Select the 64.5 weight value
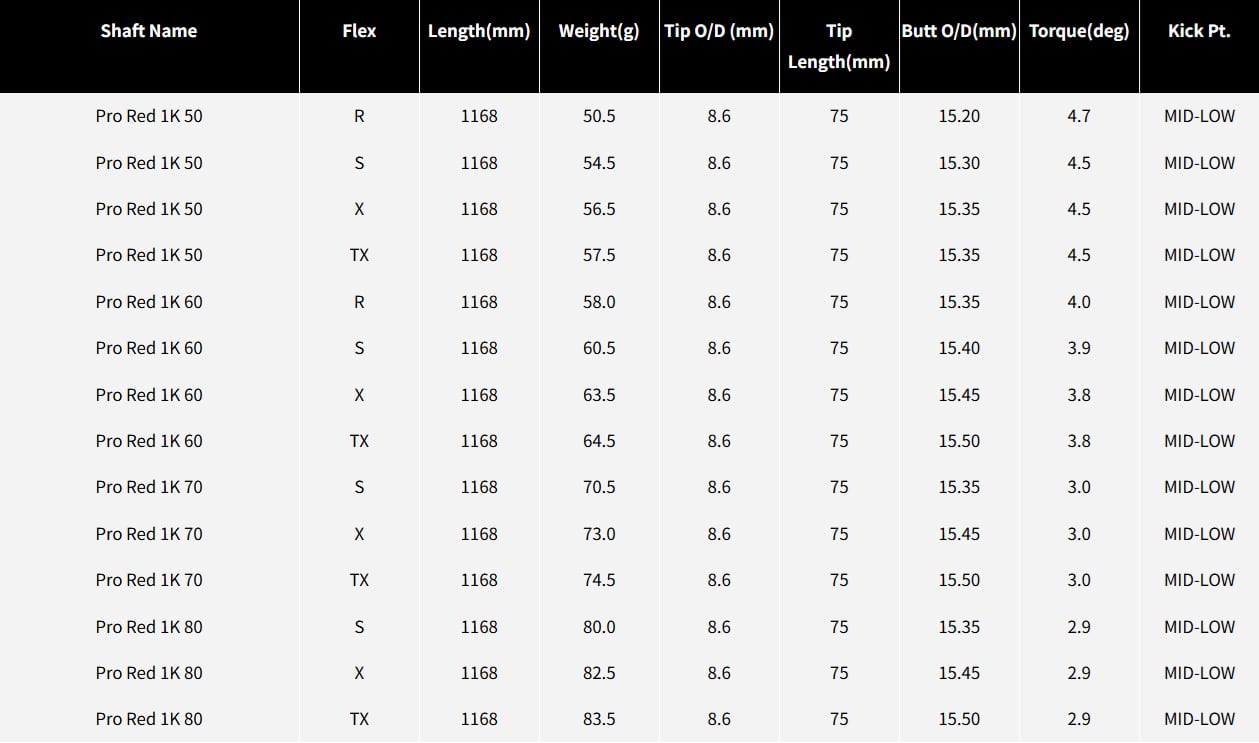The width and height of the screenshot is (1259, 743). pyautogui.click(x=599, y=441)
